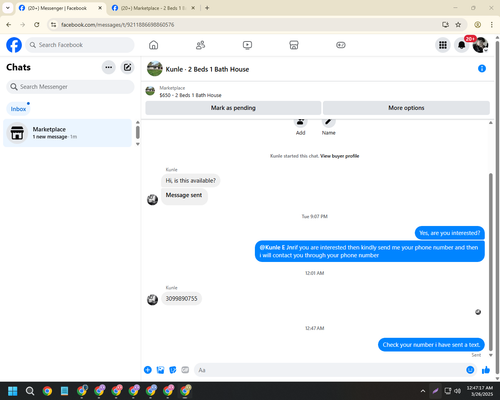This screenshot has height=400, width=500.
Task: Click the Search Facebook field
Action: point(80,45)
